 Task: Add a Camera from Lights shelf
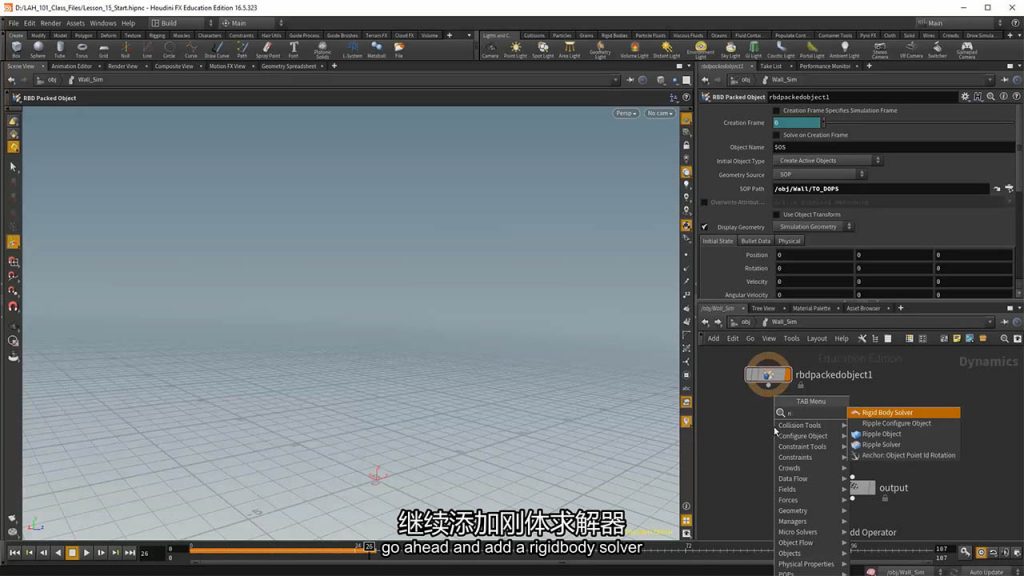click(490, 50)
